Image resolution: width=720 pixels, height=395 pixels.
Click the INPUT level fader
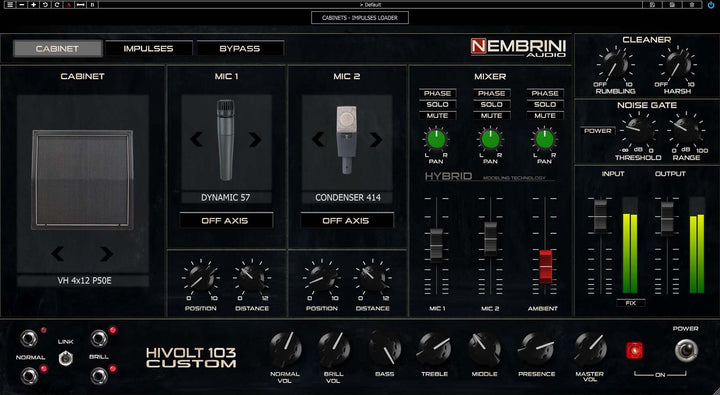coord(600,216)
